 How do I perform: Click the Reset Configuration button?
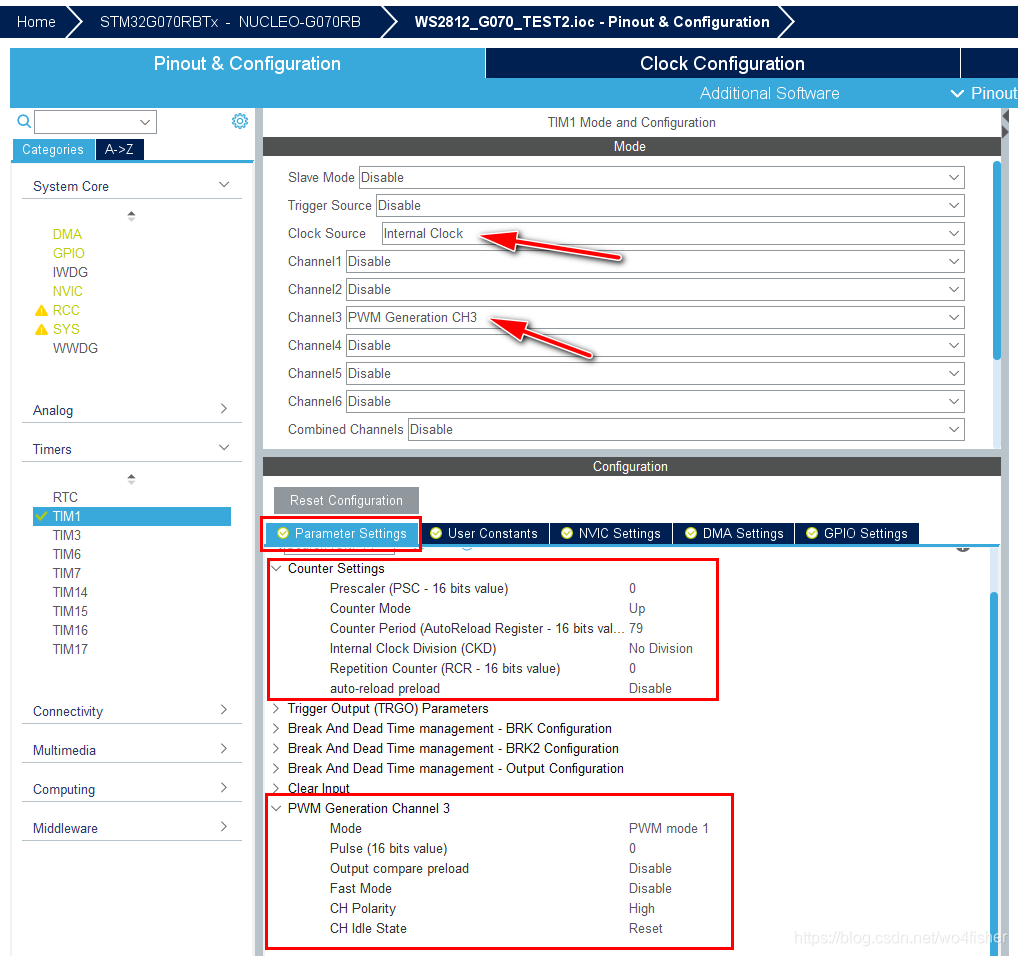point(346,500)
